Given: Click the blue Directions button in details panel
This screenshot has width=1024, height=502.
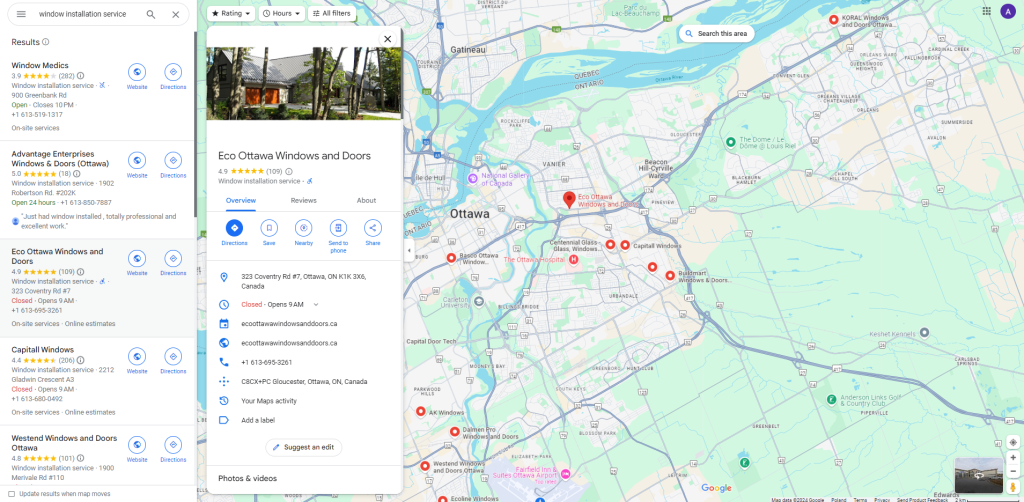Looking at the screenshot, I should 234,228.
